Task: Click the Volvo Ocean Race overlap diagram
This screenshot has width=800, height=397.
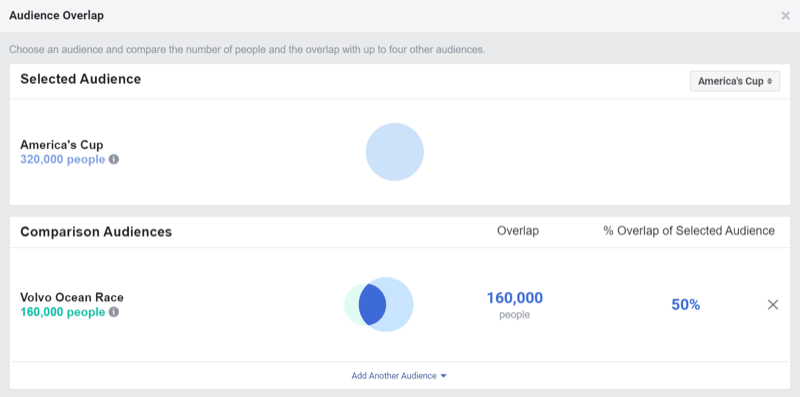Action: coord(379,305)
